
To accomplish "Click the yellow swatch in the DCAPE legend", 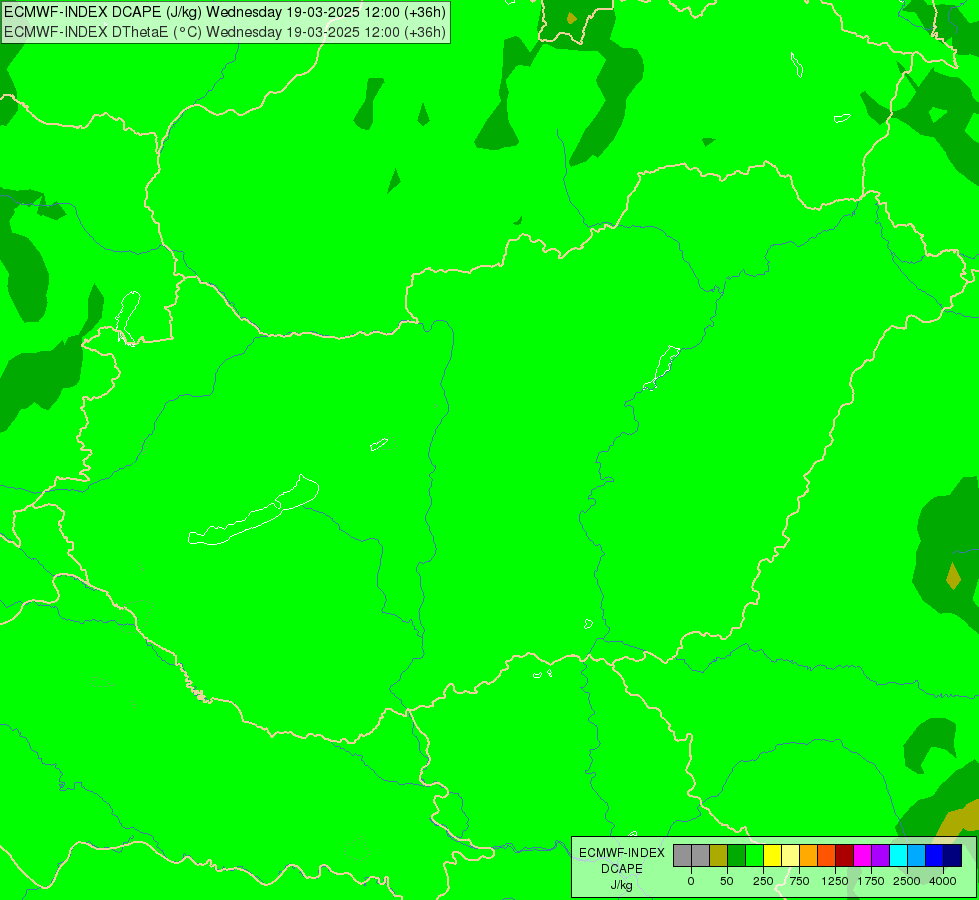I will point(772,856).
